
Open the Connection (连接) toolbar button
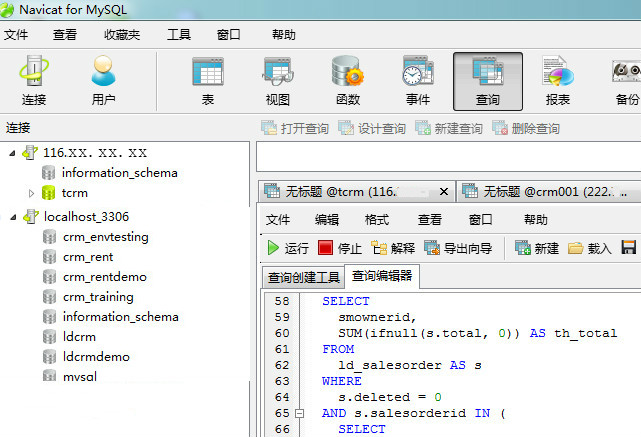pos(34,81)
